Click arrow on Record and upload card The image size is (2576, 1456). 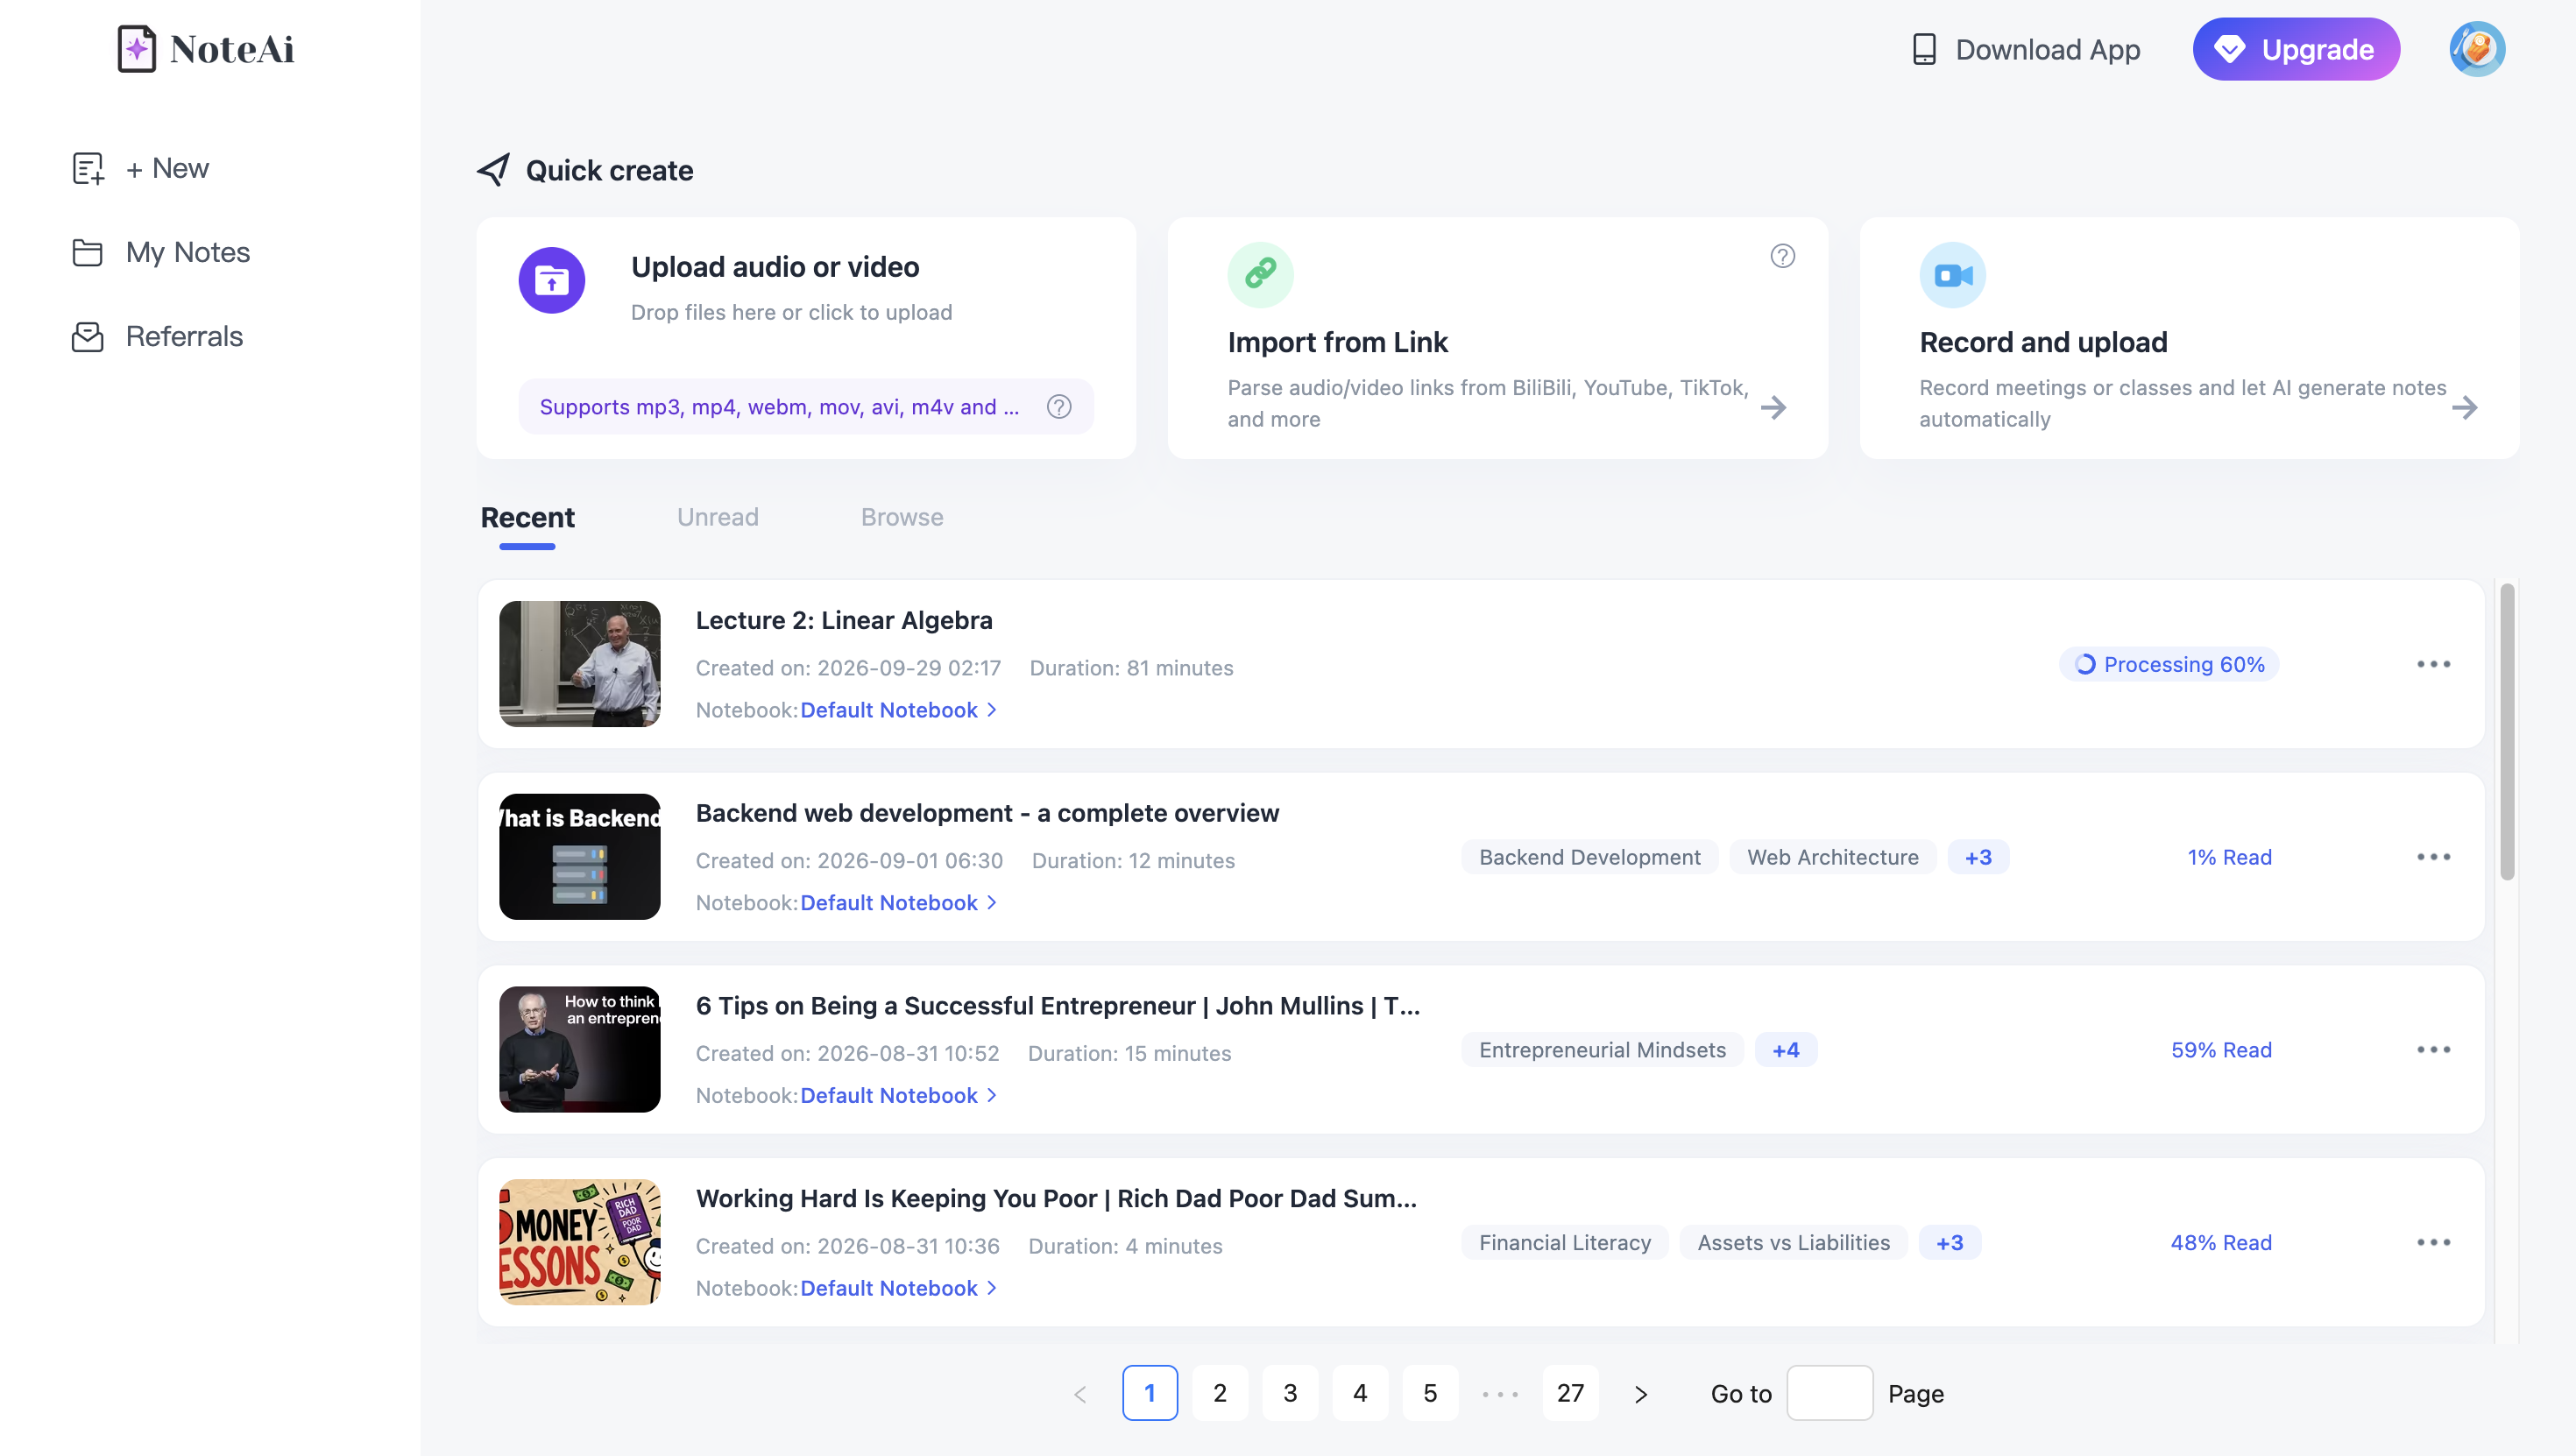point(2465,407)
